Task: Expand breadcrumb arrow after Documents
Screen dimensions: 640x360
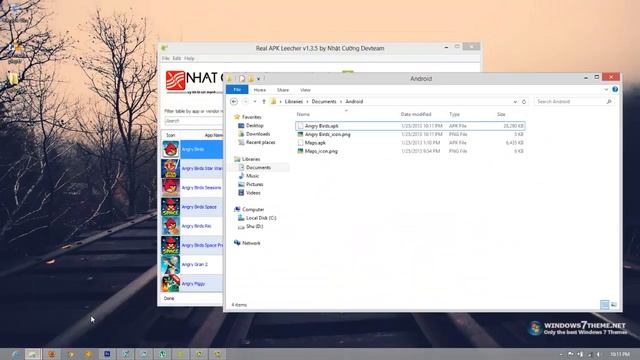Action: tap(341, 102)
